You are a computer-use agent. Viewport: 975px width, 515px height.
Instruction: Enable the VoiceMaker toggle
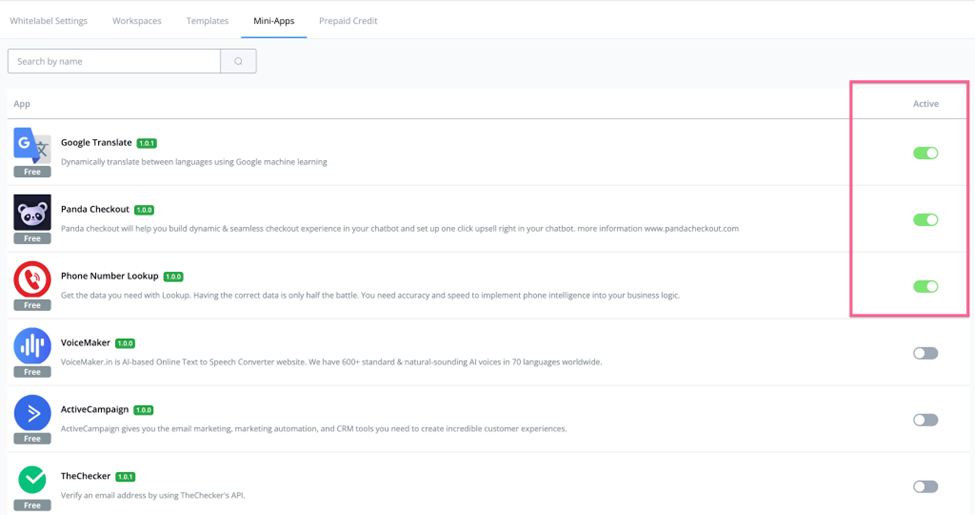(925, 353)
